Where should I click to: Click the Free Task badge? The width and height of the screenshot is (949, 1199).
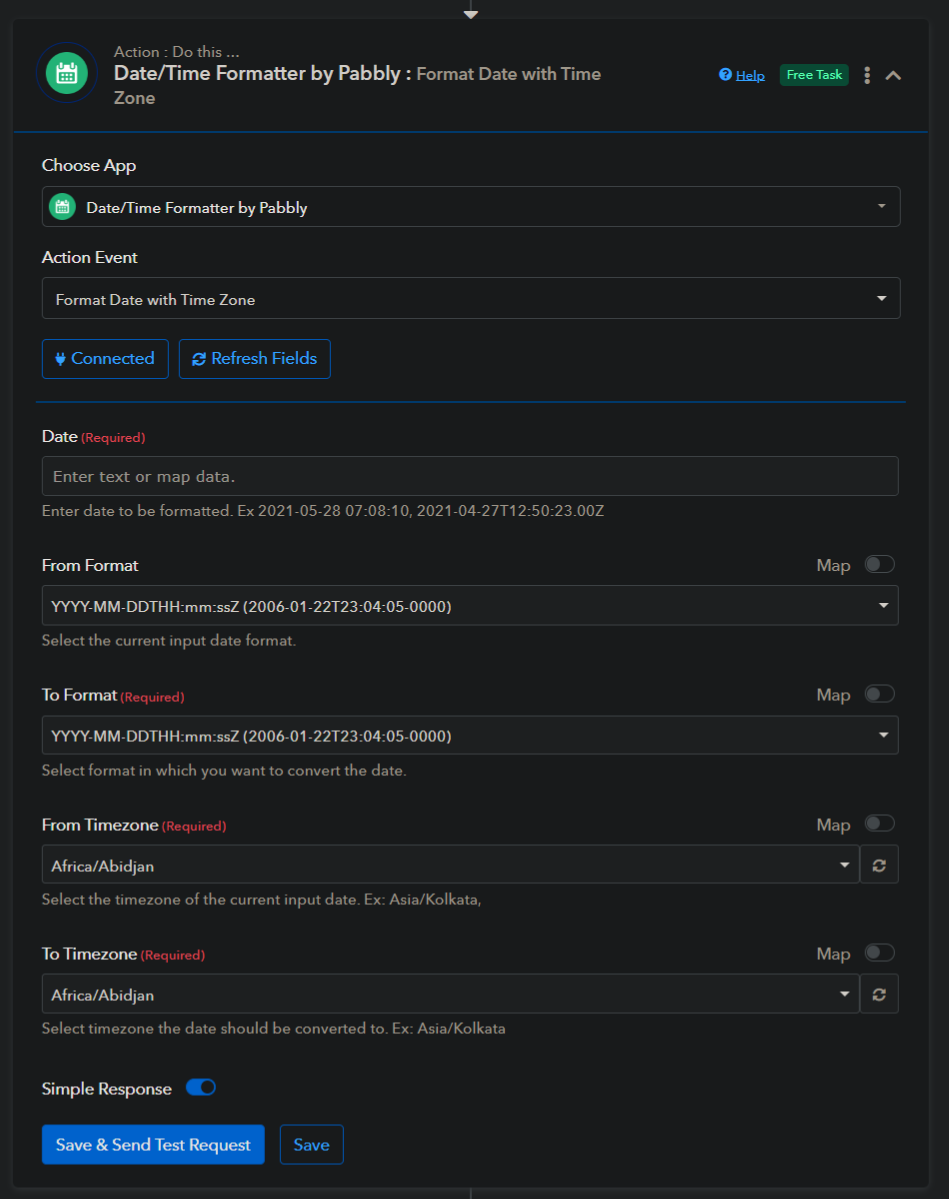[814, 75]
